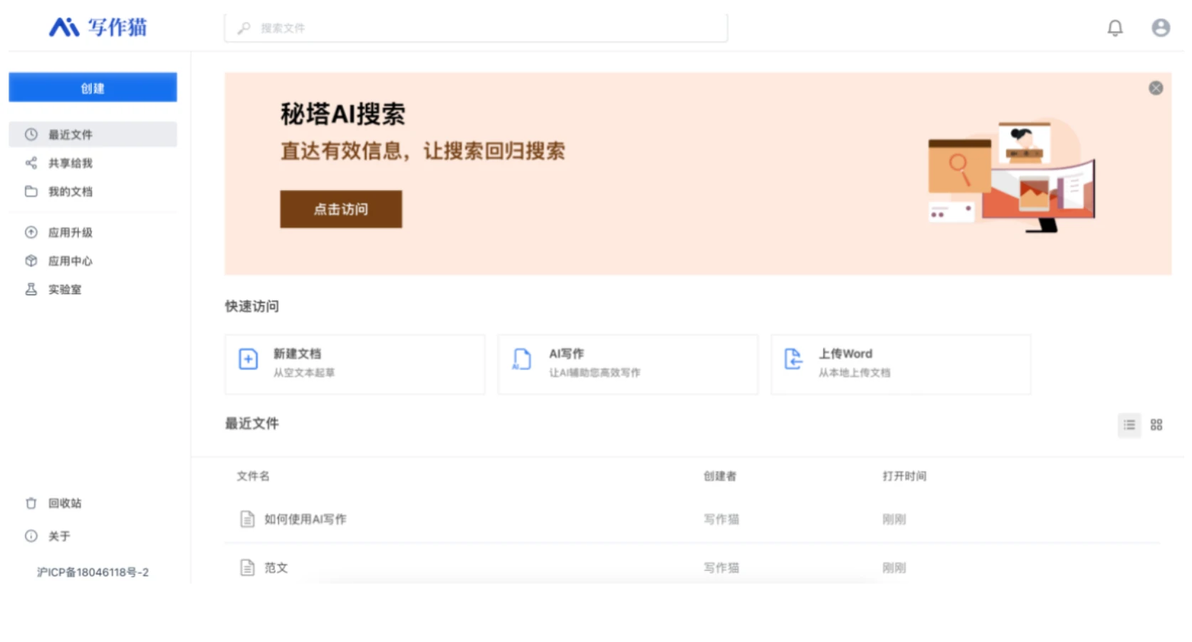Screen dimensions: 1192x642
Task: Click the 点击访问 banner button
Action: tap(341, 209)
